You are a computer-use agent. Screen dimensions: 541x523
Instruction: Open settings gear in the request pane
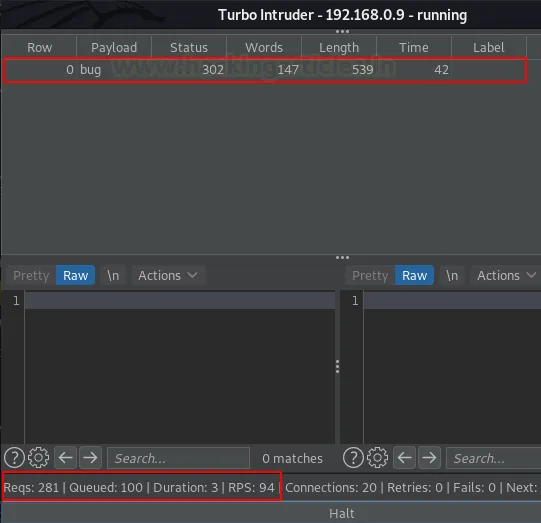(x=38, y=458)
